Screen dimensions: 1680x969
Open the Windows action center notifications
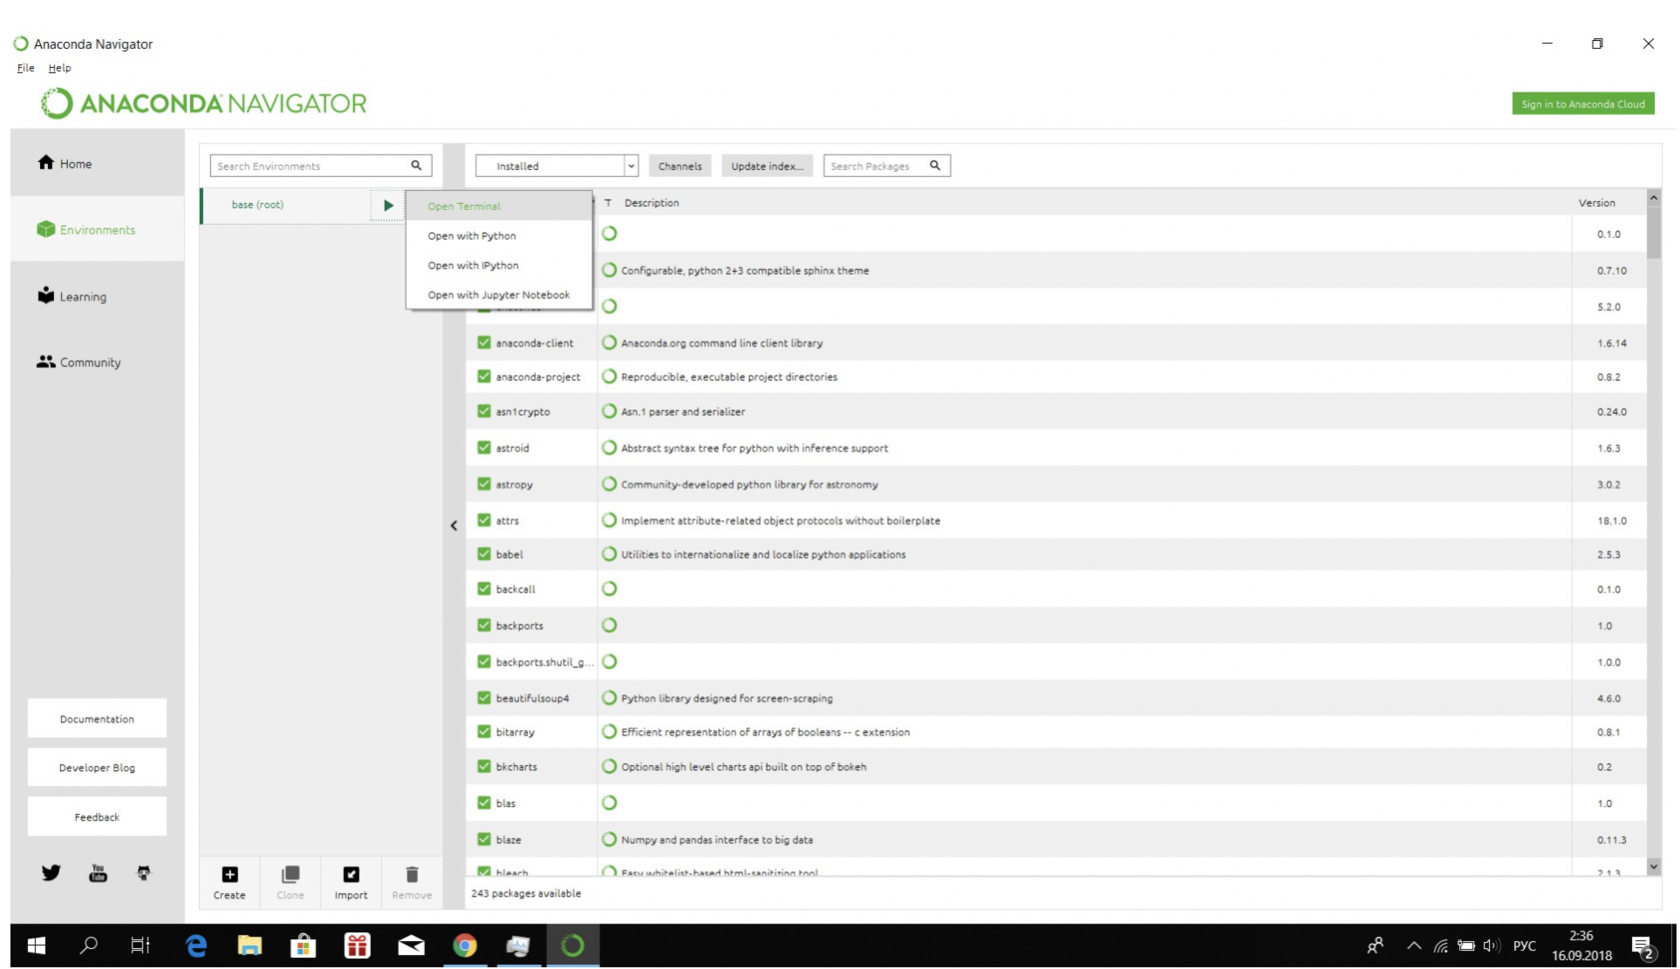click(1642, 946)
